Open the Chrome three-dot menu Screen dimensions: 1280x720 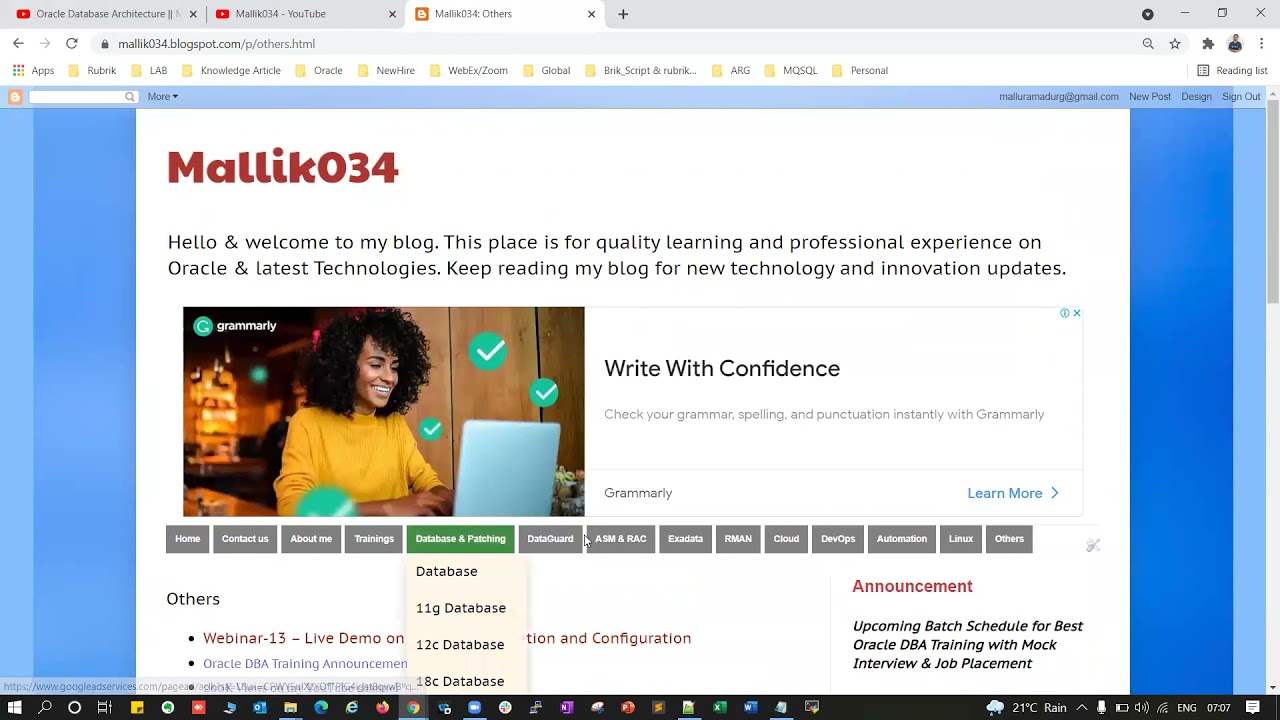coord(1262,44)
